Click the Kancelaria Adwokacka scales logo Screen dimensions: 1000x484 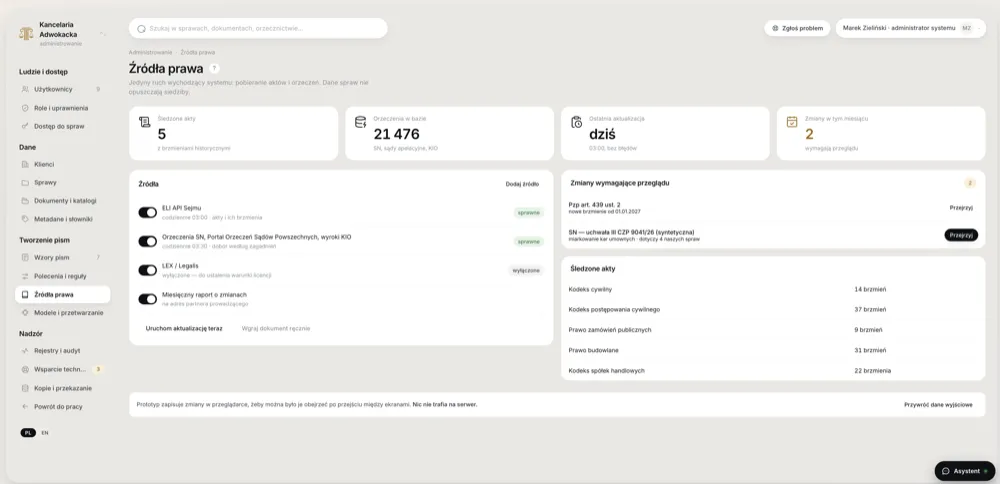(26, 34)
